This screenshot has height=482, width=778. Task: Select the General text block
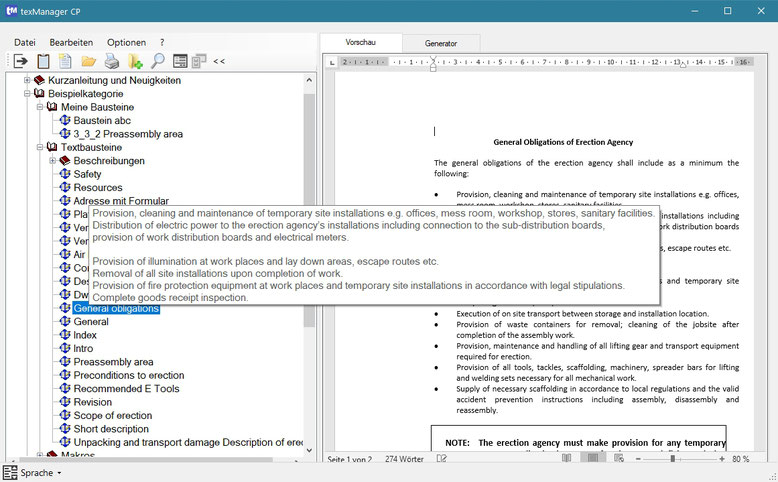click(91, 322)
